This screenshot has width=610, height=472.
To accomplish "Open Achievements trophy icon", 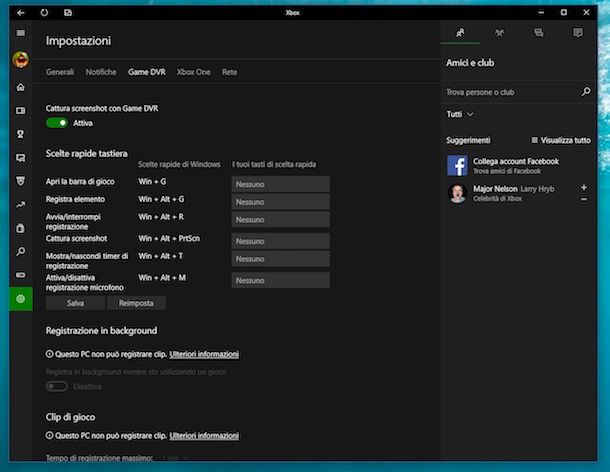I will 21,134.
